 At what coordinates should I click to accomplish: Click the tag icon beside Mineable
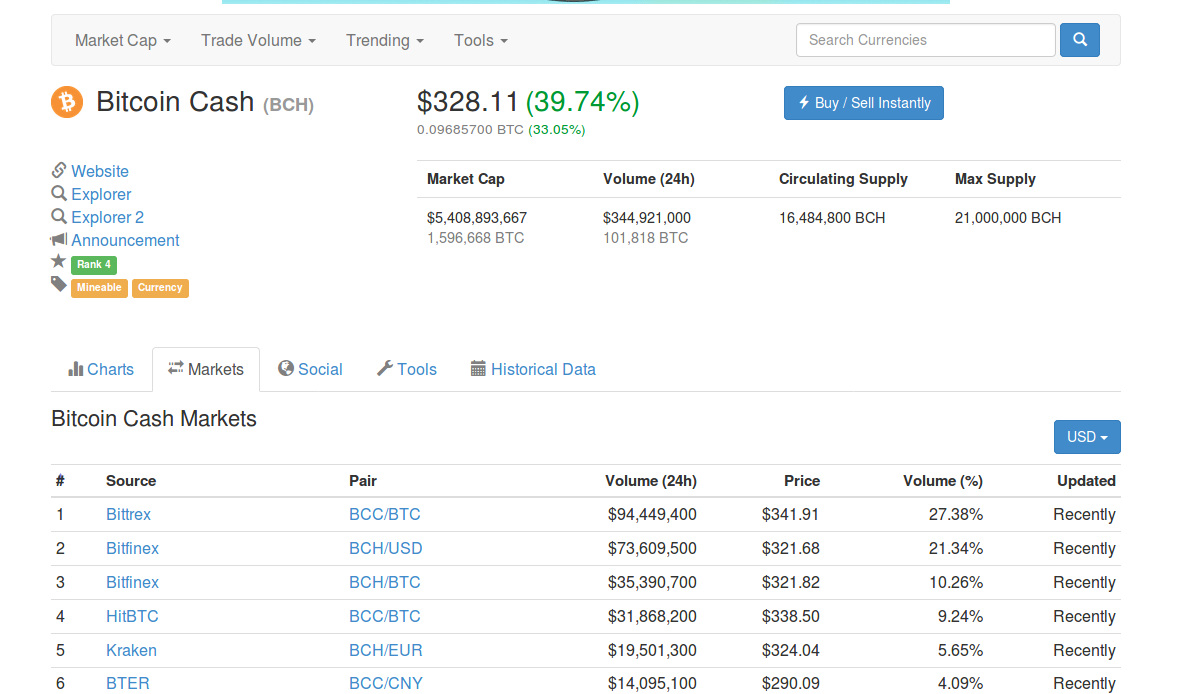(59, 284)
